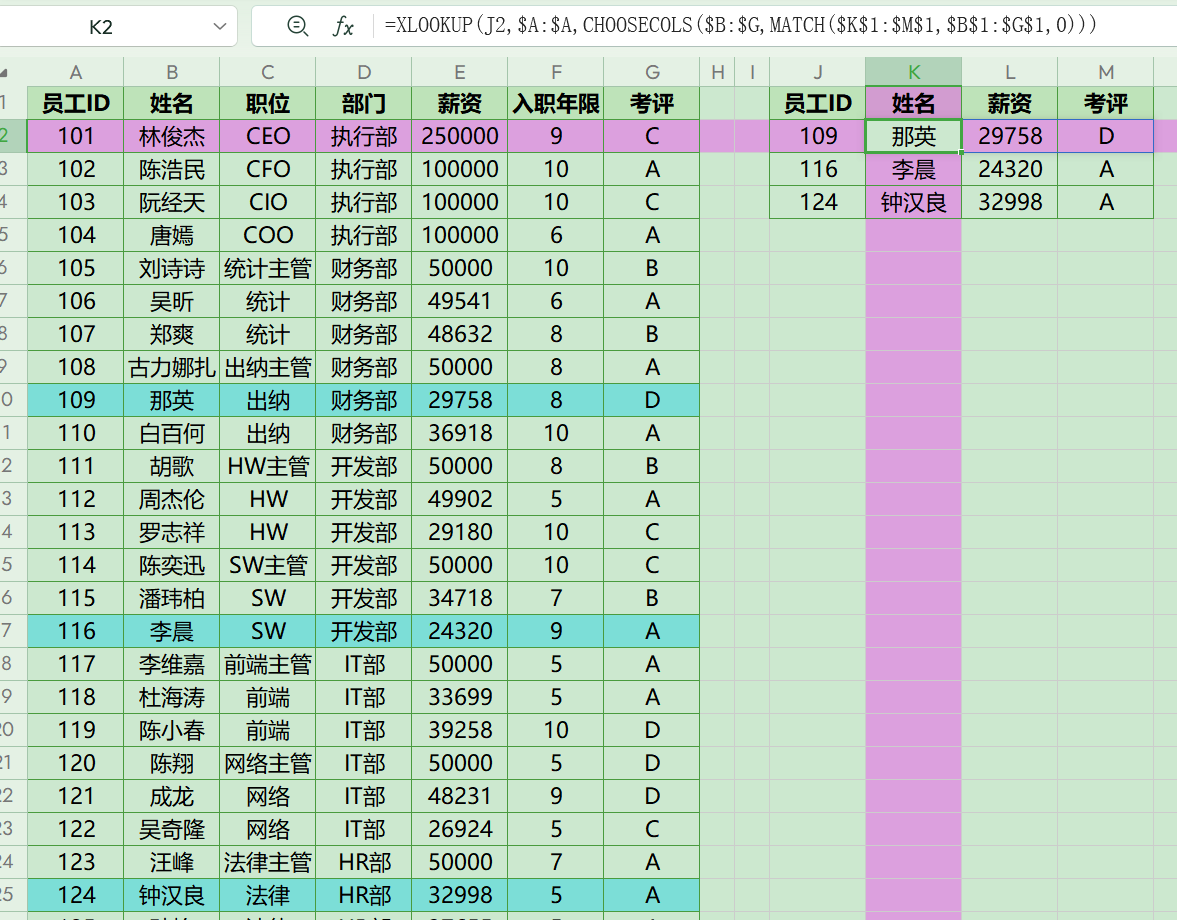Select lookup ID 116 in column J
The image size is (1177, 920).
[x=817, y=169]
